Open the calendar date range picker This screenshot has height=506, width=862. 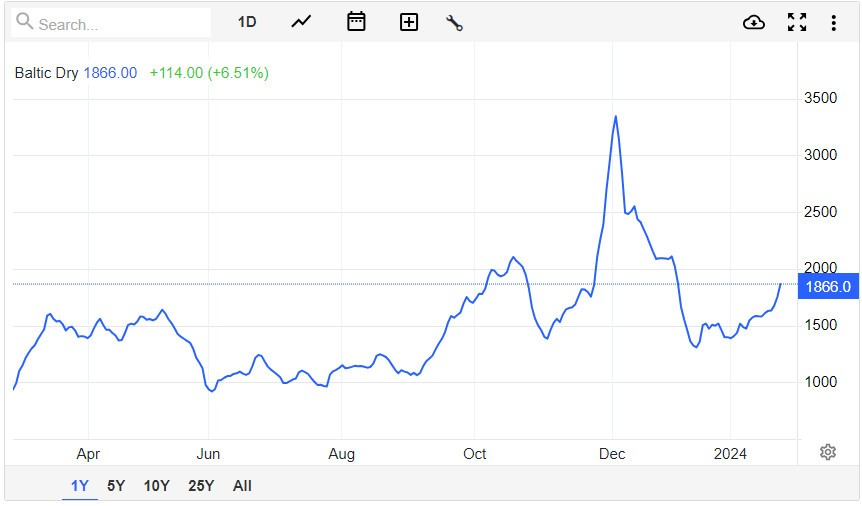[356, 22]
